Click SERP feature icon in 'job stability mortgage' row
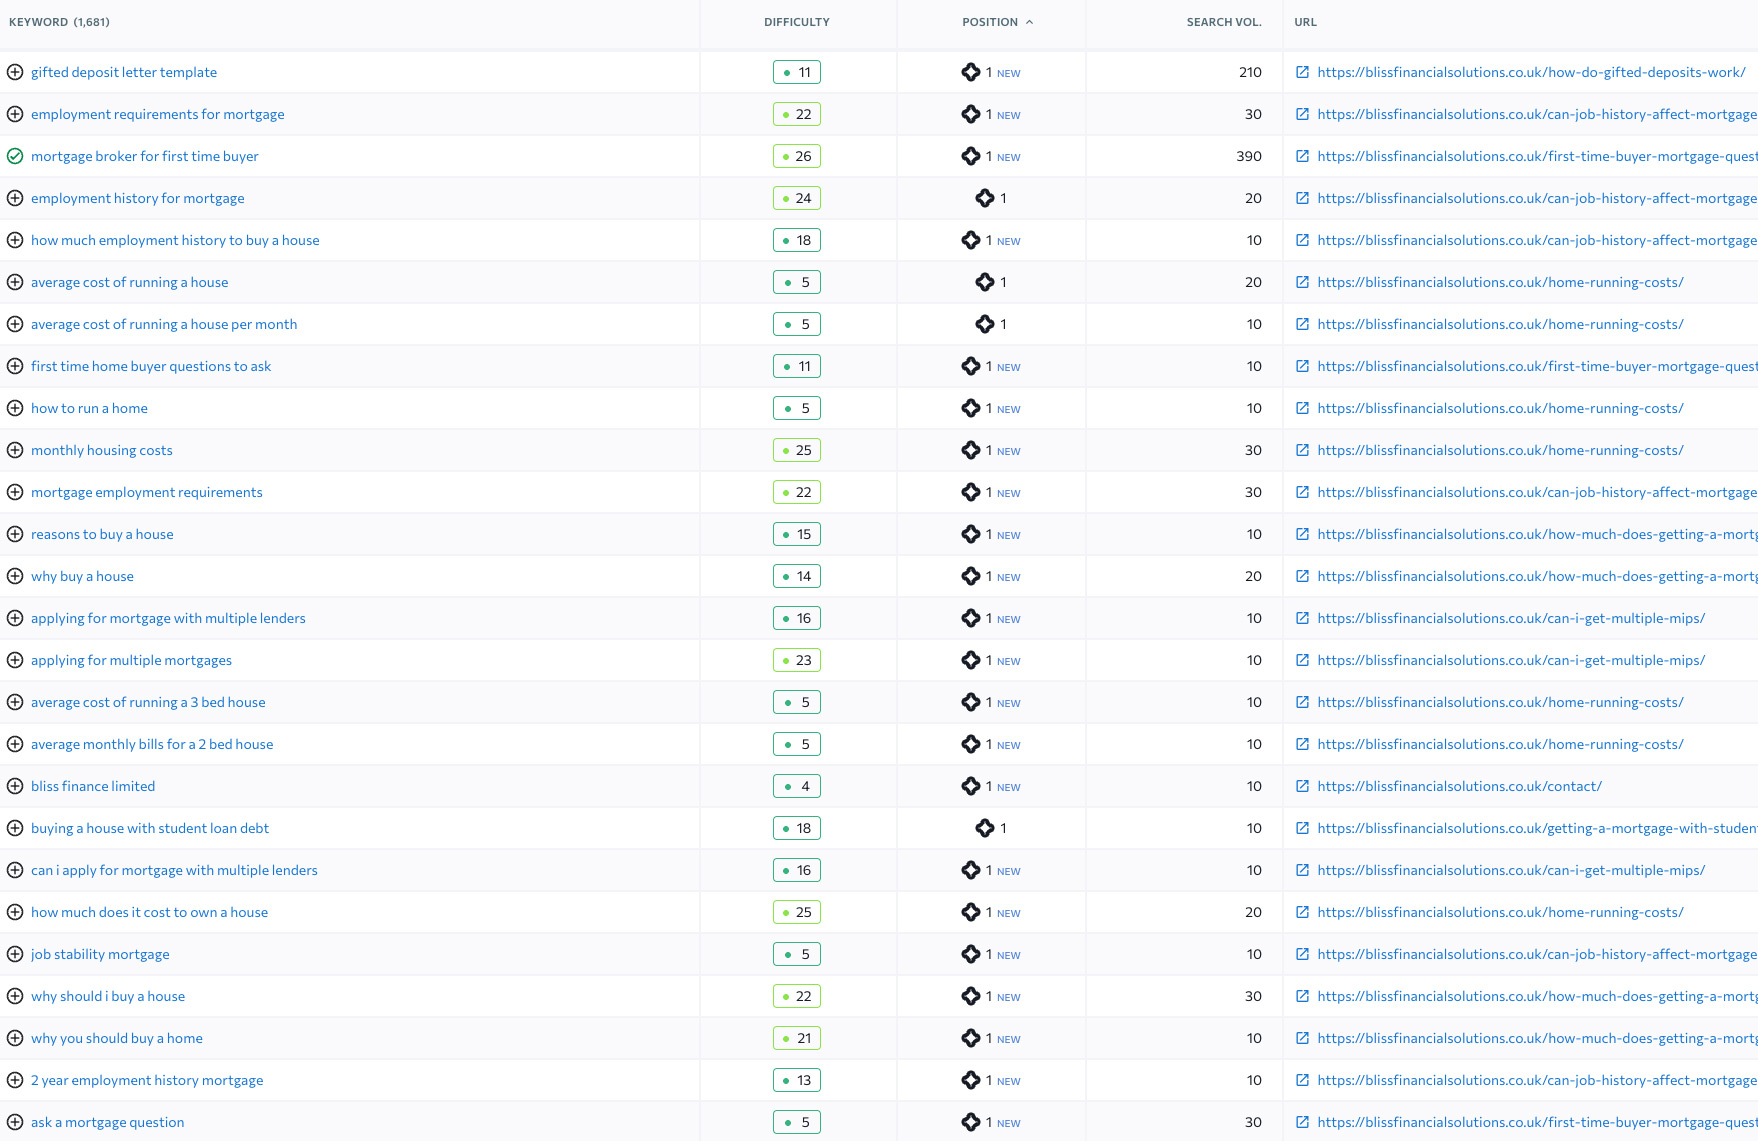The width and height of the screenshot is (1758, 1141). coord(971,954)
